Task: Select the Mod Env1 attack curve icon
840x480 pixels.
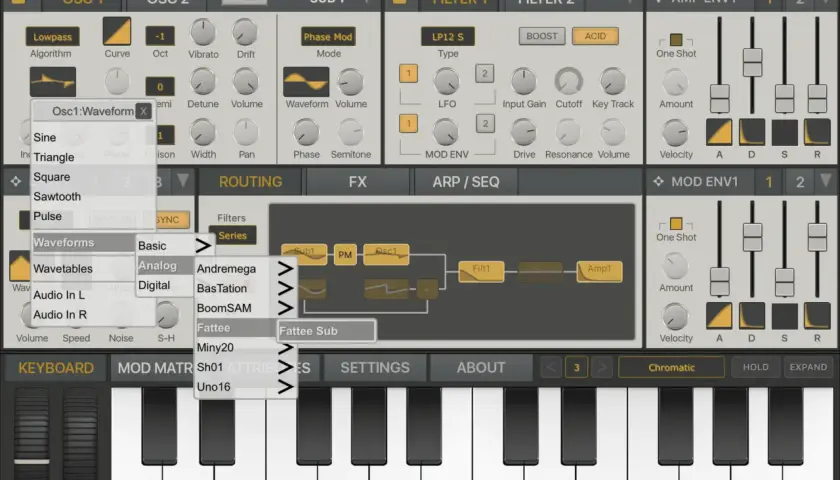Action: pyautogui.click(x=719, y=316)
